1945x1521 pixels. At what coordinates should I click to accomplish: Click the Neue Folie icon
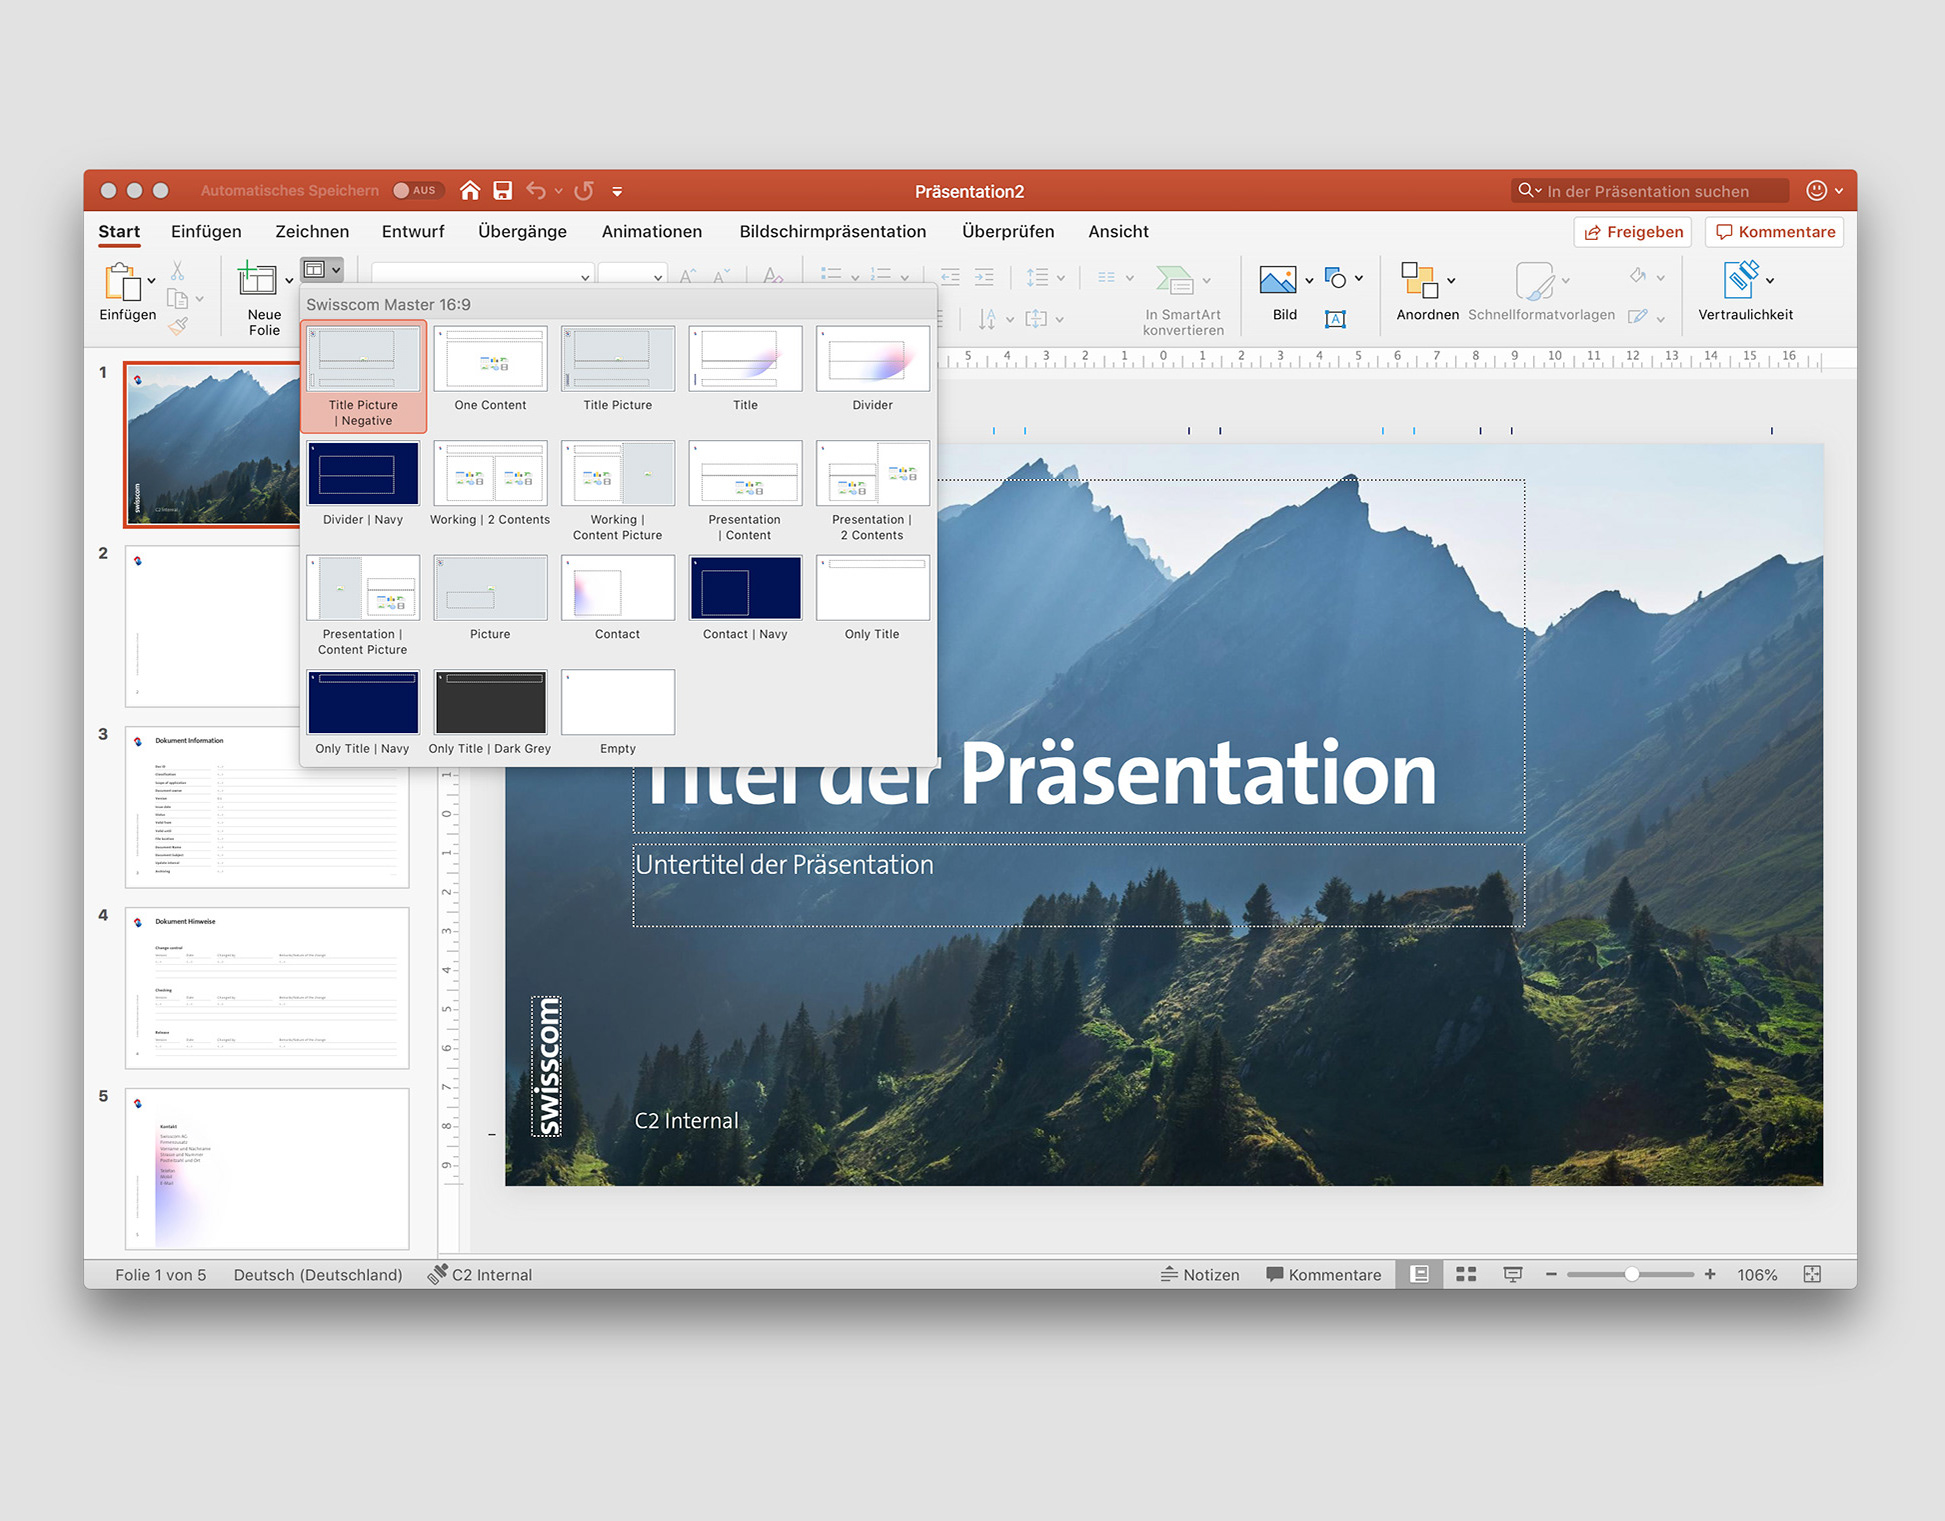click(x=257, y=279)
